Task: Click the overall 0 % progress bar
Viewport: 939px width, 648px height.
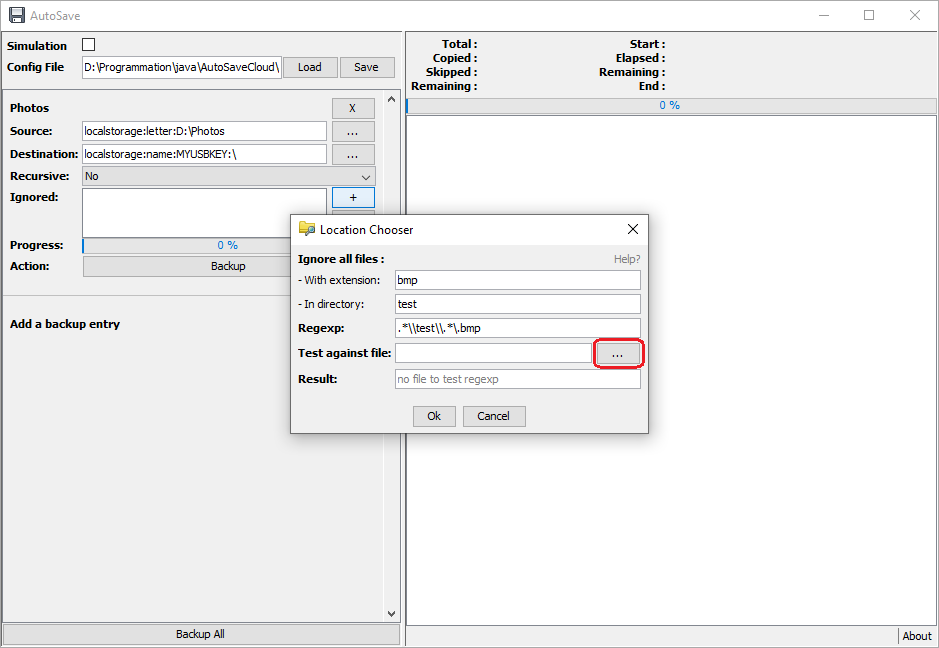Action: [x=671, y=105]
